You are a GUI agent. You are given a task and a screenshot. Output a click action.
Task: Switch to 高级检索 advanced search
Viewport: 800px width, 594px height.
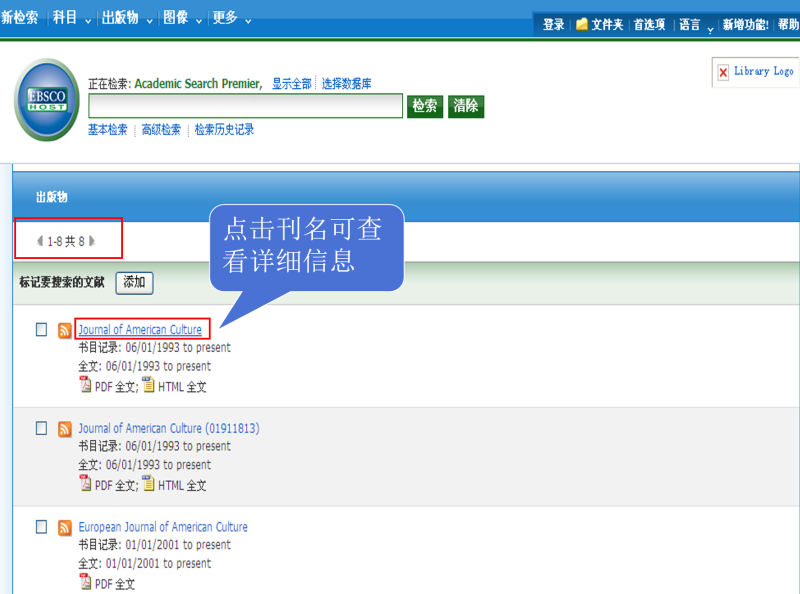click(x=161, y=130)
